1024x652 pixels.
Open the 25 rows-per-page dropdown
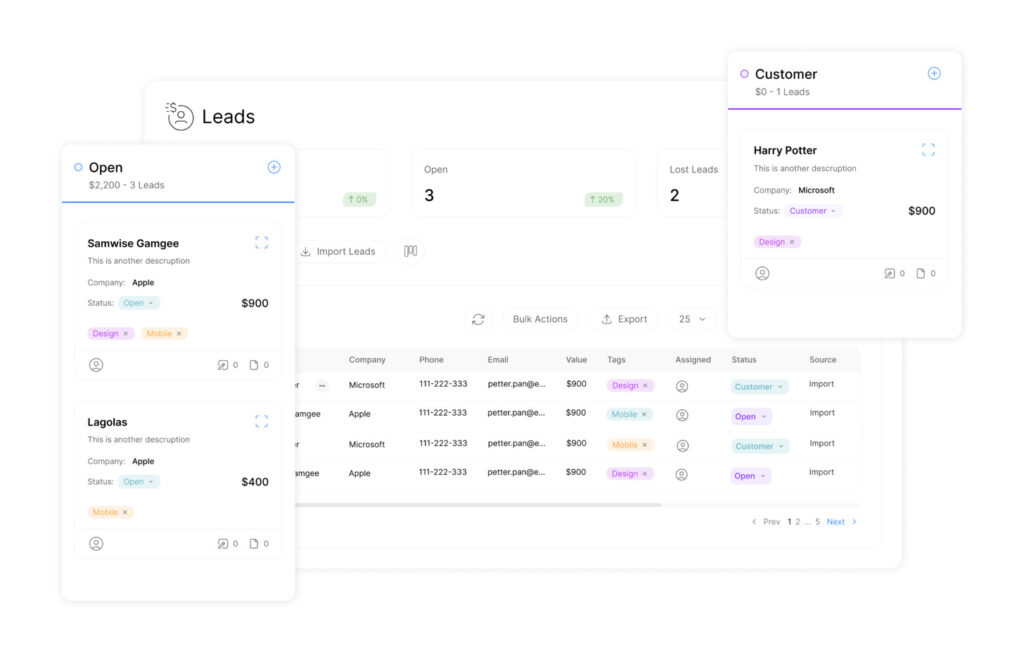tap(692, 319)
